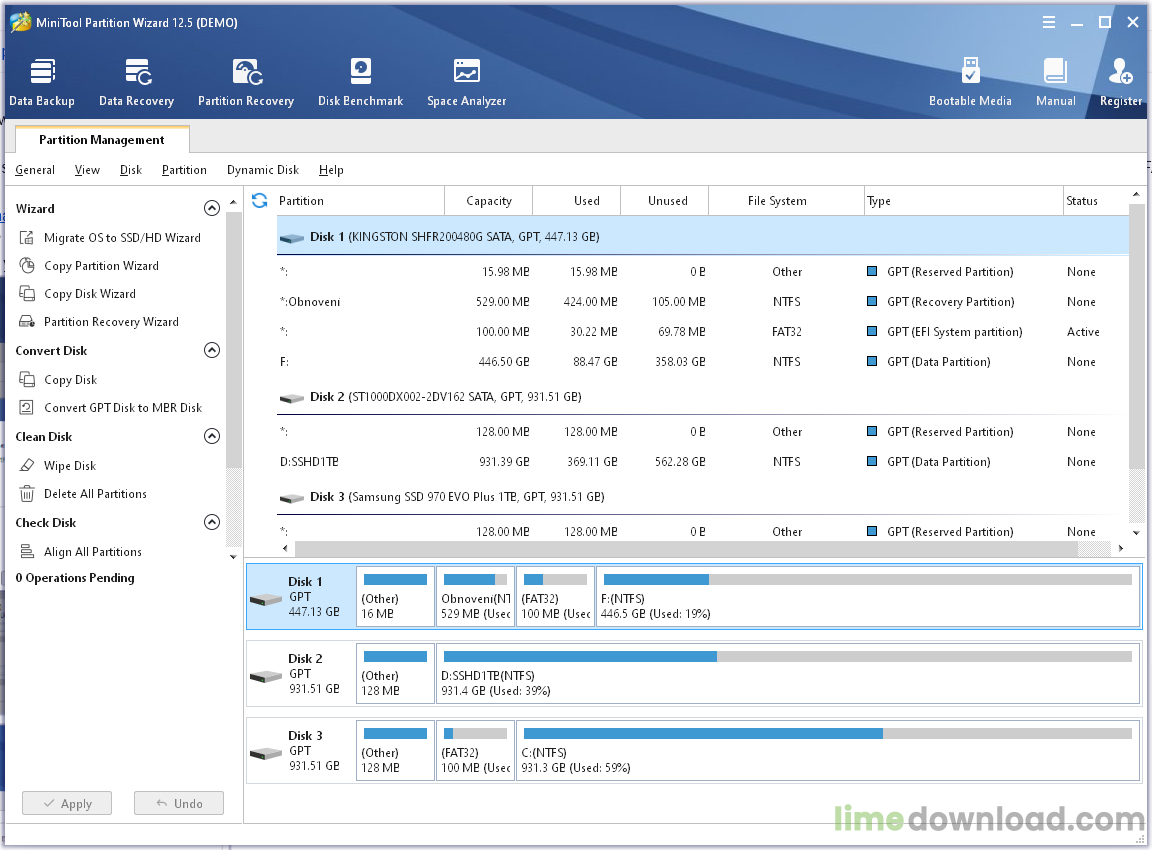
Task: Collapse the Check Disk section
Action: [x=212, y=523]
